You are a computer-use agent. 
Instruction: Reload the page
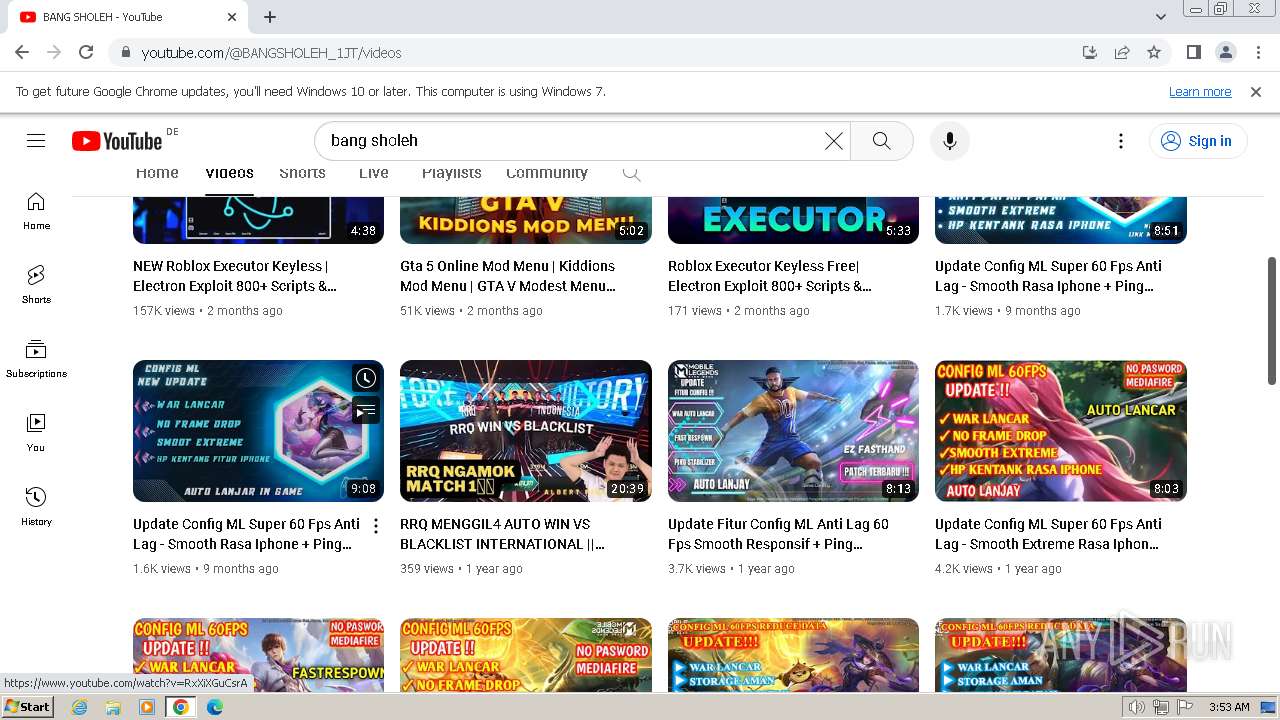[x=86, y=52]
